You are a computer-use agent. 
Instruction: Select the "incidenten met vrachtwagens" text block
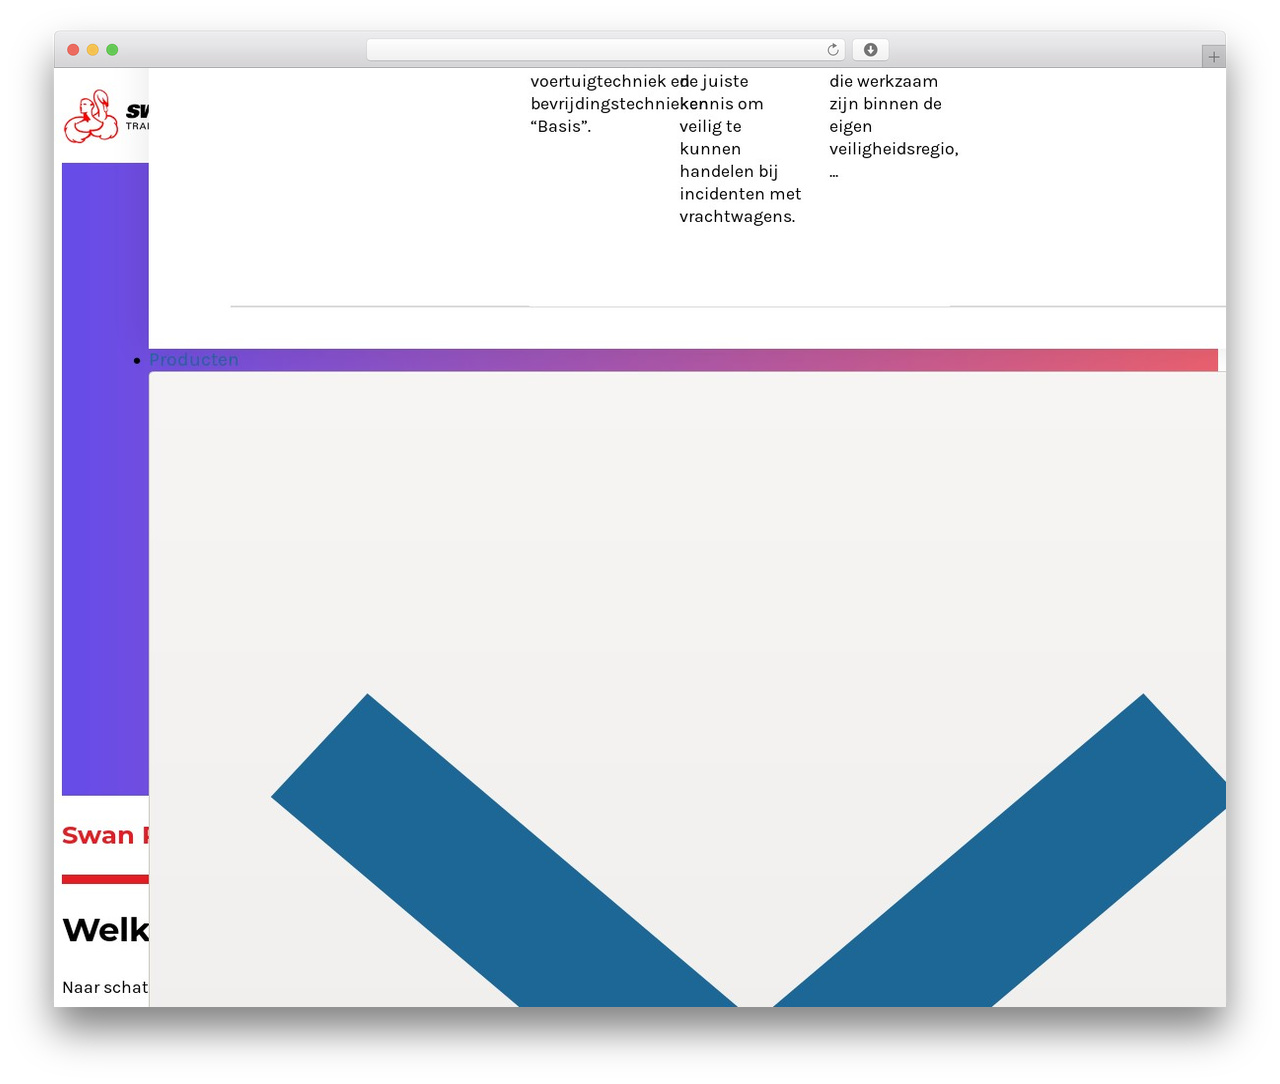coord(740,149)
